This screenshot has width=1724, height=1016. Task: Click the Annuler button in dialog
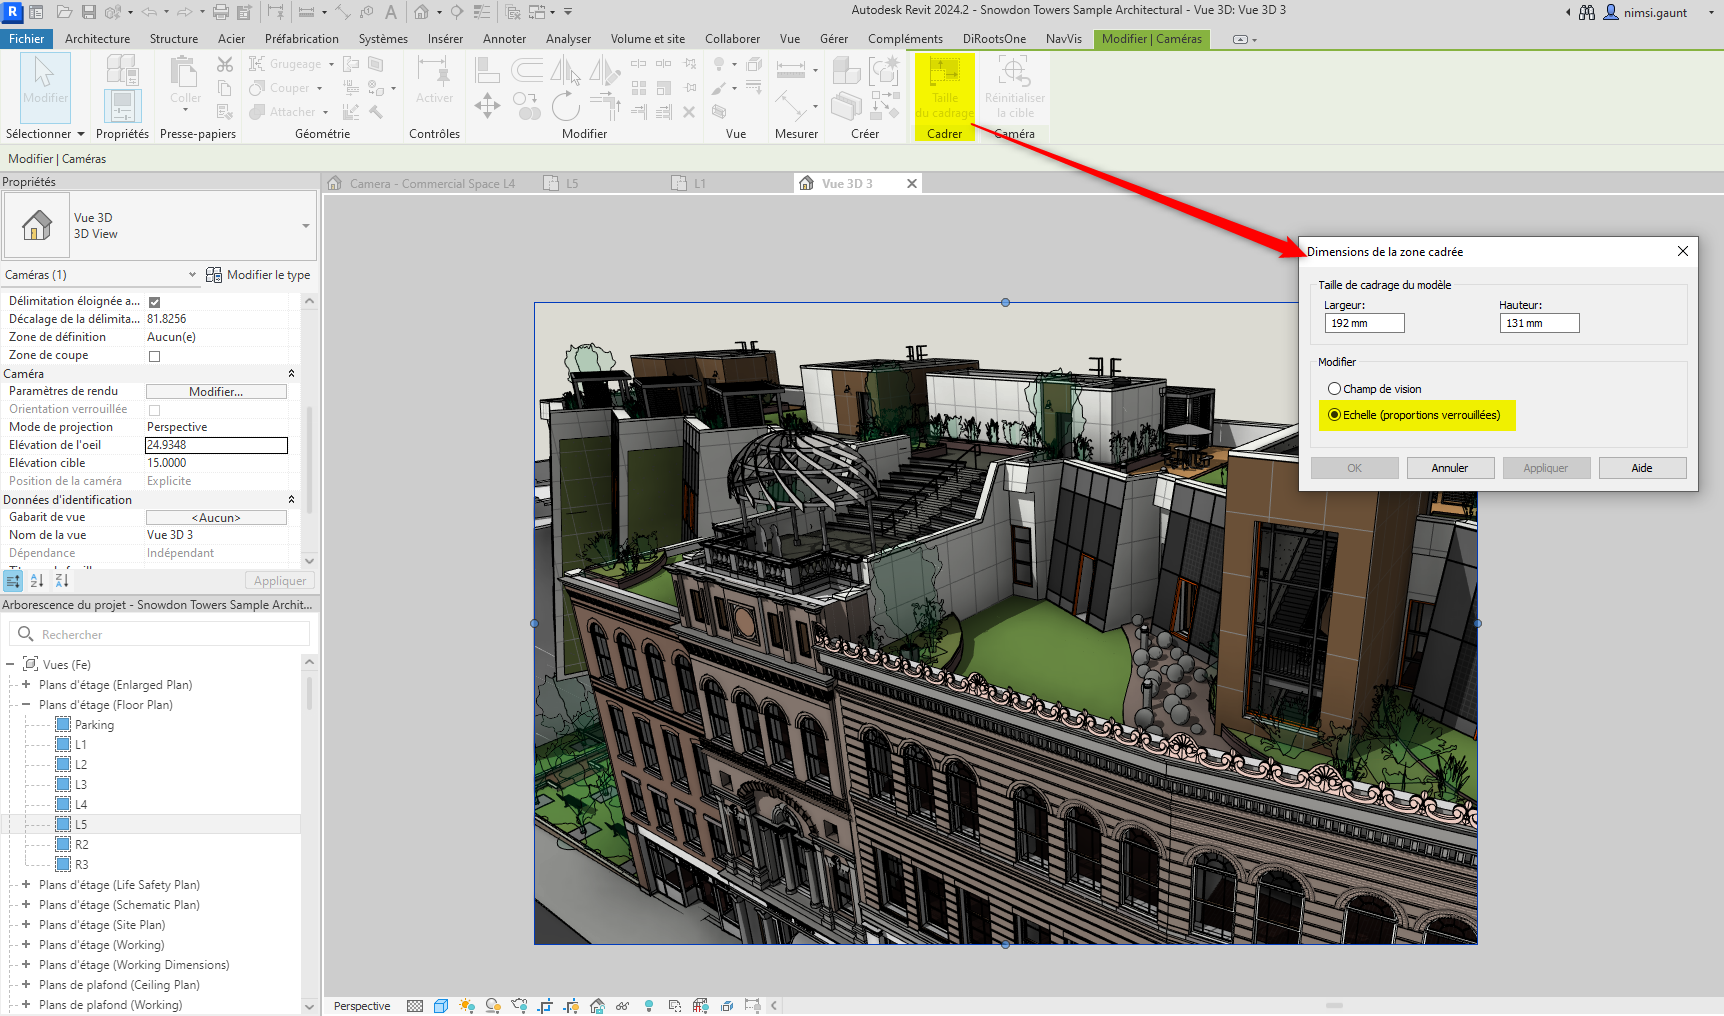(1449, 468)
